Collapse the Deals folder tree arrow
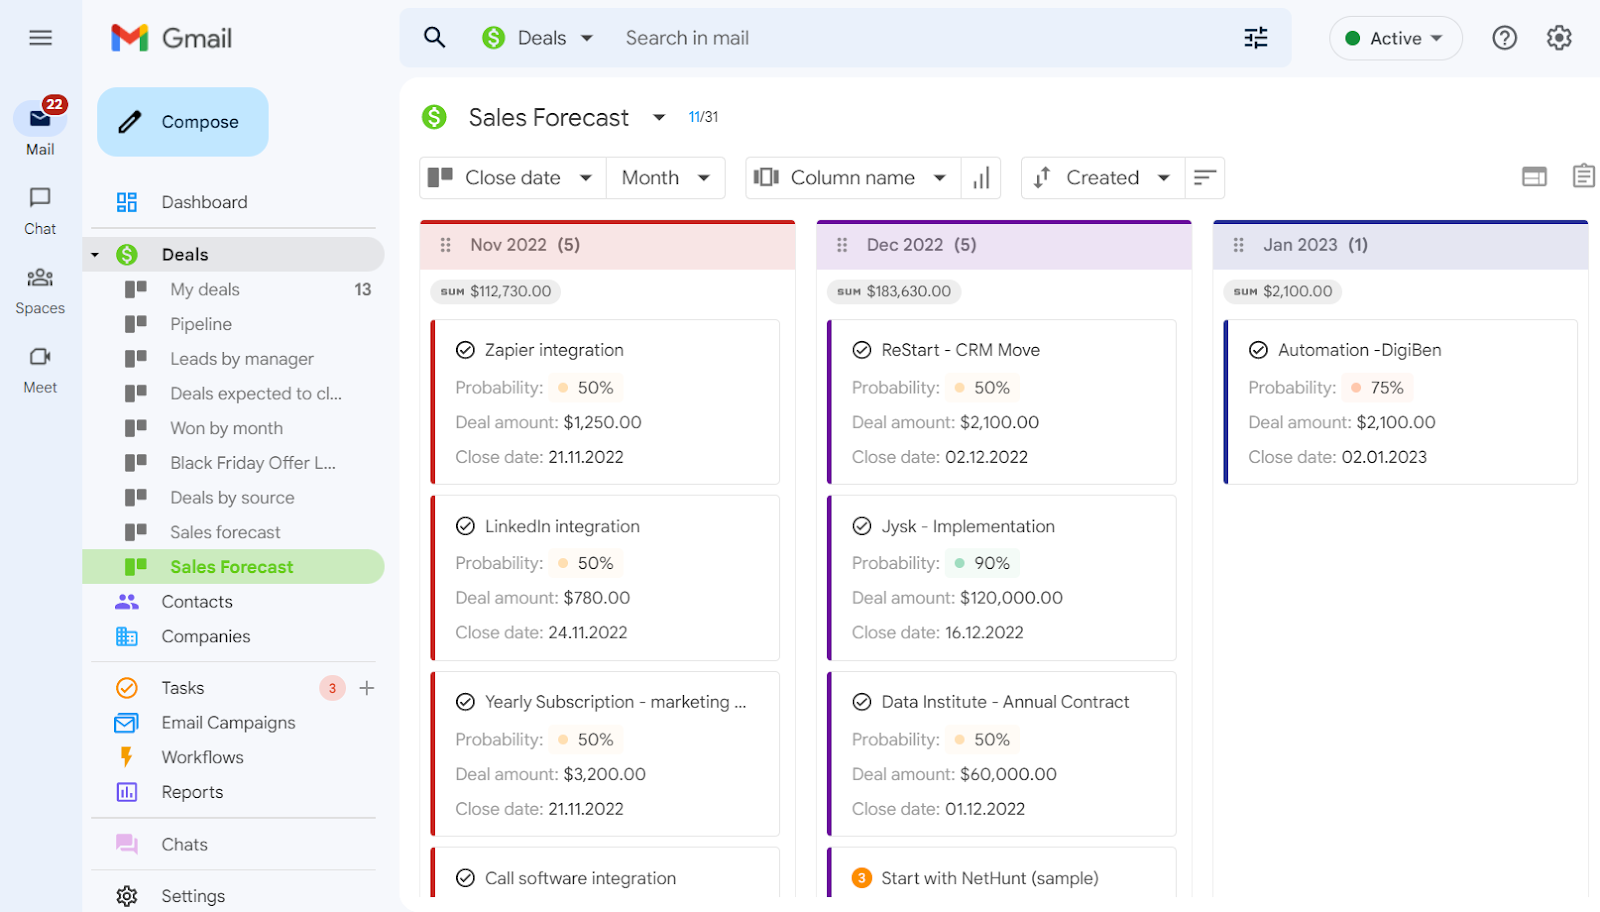Viewport: 1600px width, 912px height. (95, 255)
